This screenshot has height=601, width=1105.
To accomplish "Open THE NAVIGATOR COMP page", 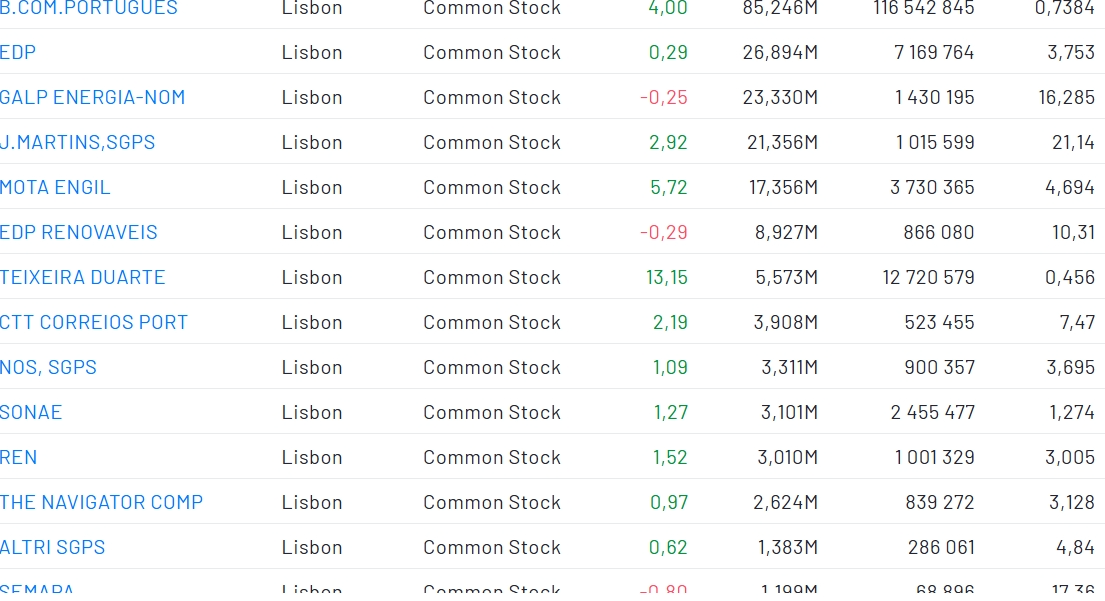I will coord(101,502).
